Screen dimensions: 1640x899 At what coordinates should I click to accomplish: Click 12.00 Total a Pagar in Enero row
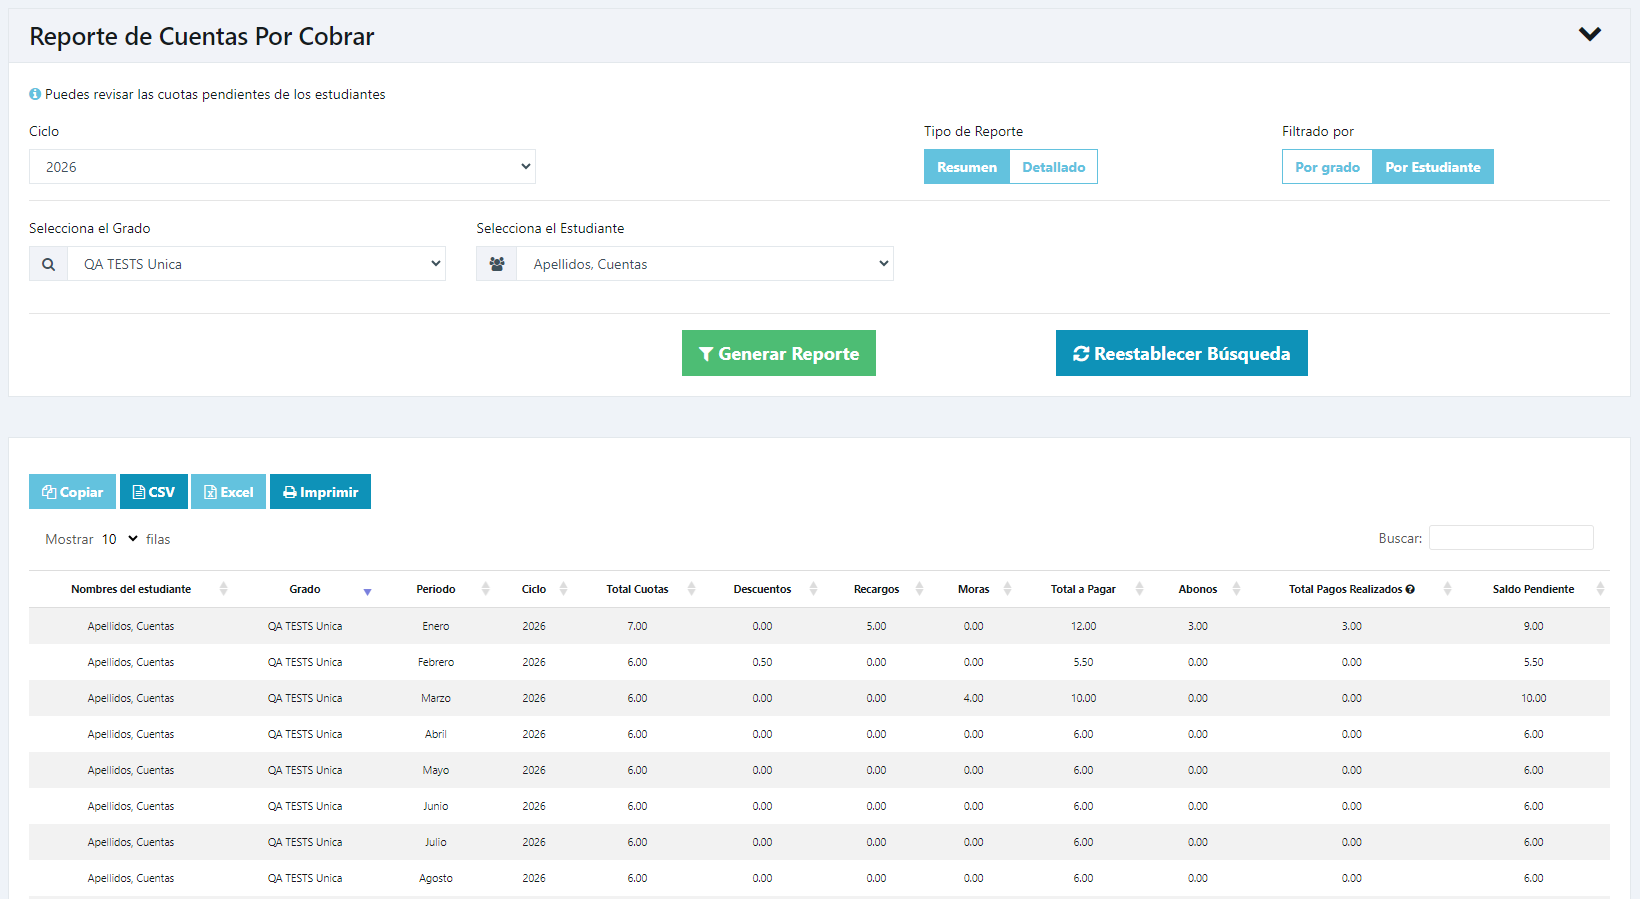pos(1083,626)
